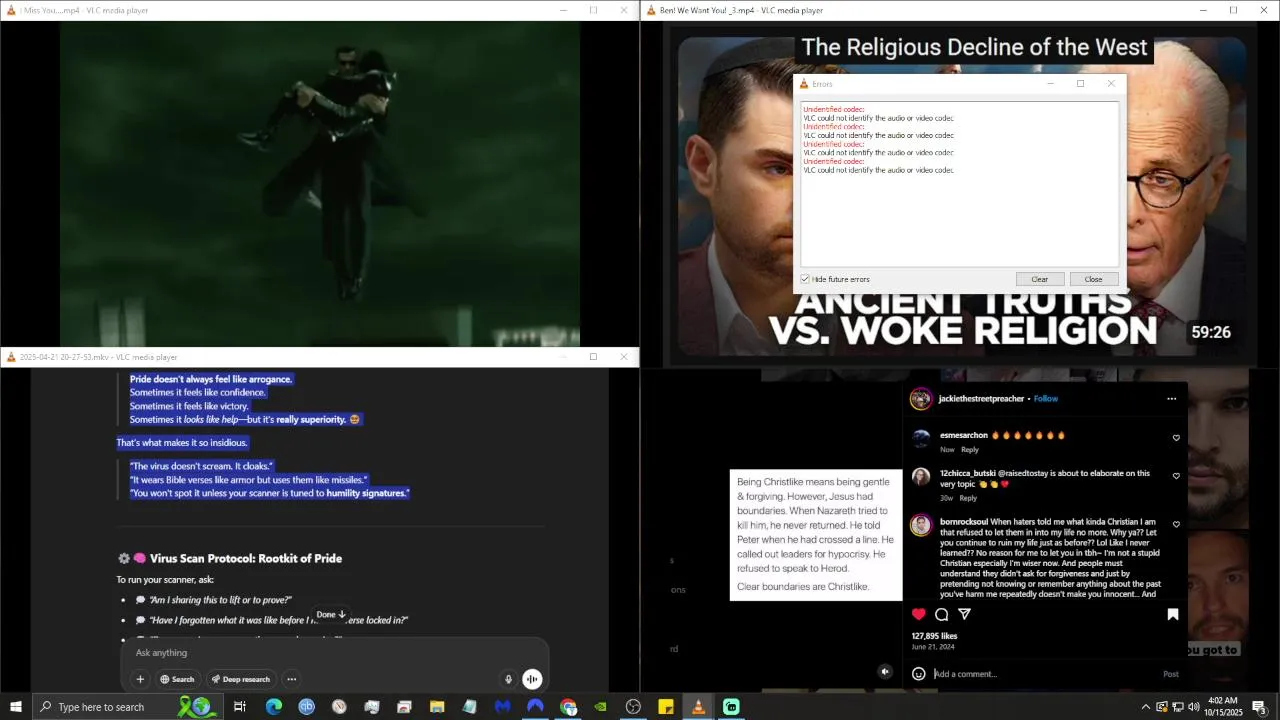Click the Virus Scan Protocol: Rootkit of Pride heading
The image size is (1280, 720).
(x=245, y=558)
